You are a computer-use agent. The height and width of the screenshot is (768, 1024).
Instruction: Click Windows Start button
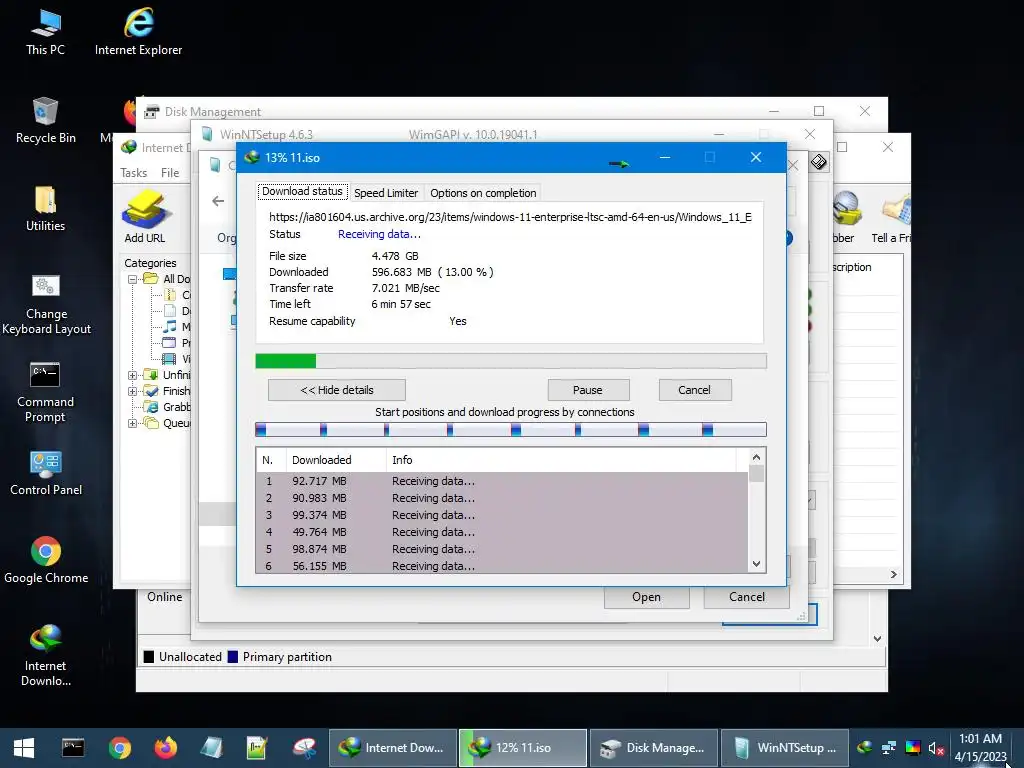24,748
